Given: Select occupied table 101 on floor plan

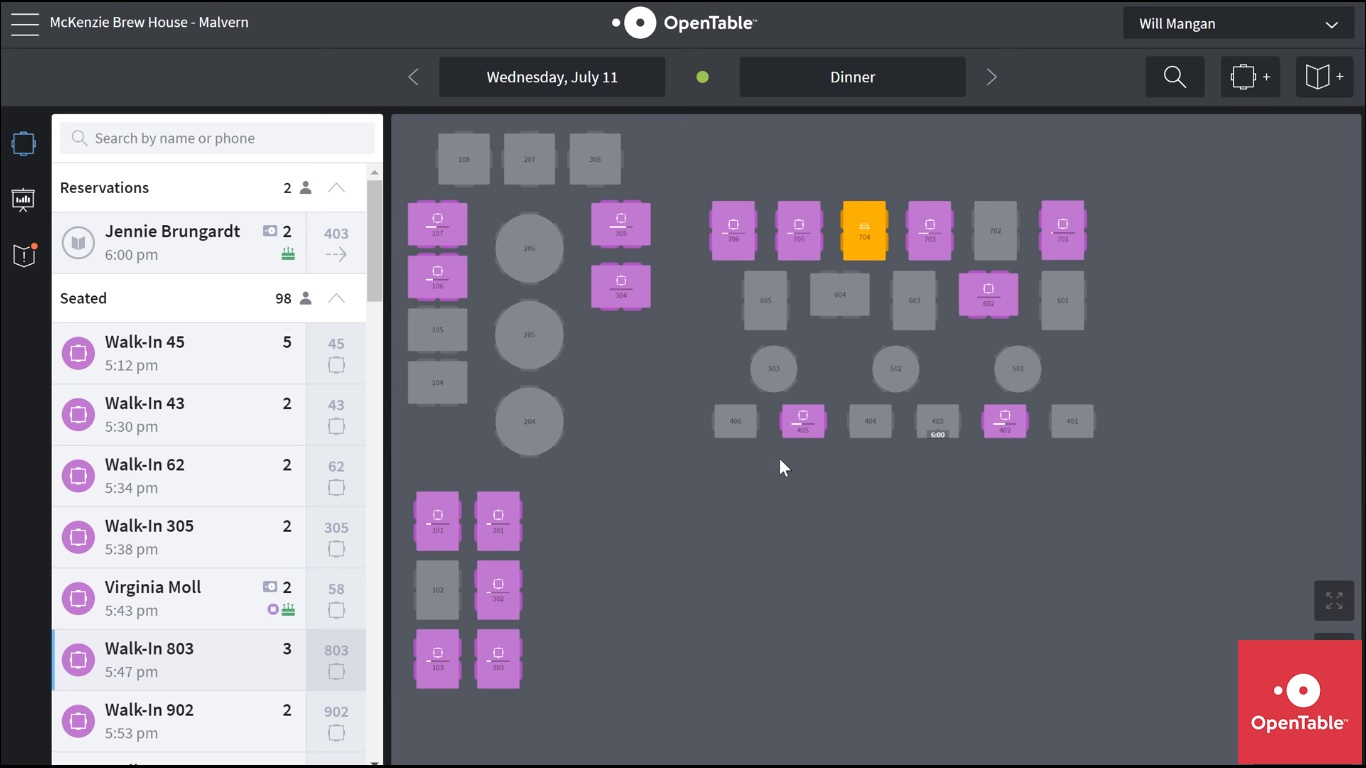Looking at the screenshot, I should (438, 521).
